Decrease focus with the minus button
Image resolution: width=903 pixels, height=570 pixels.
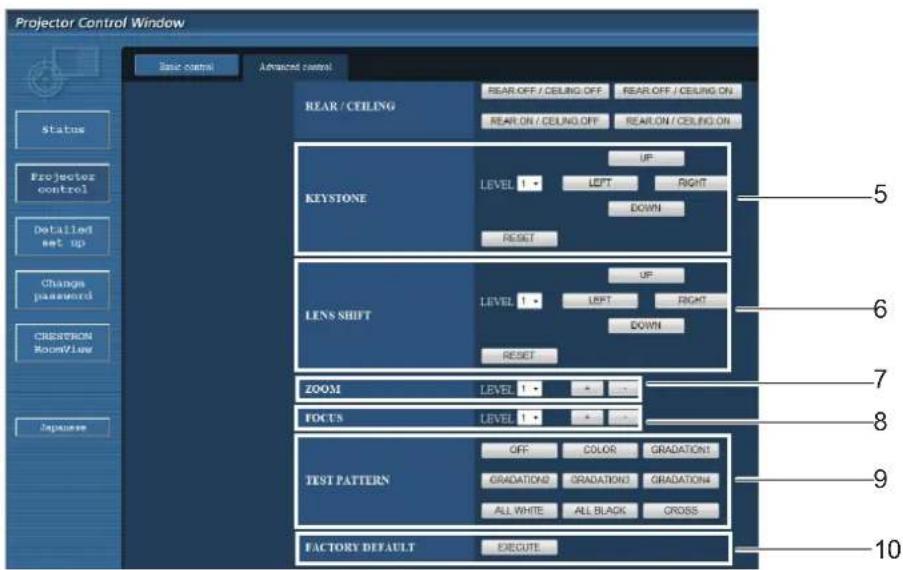click(624, 418)
